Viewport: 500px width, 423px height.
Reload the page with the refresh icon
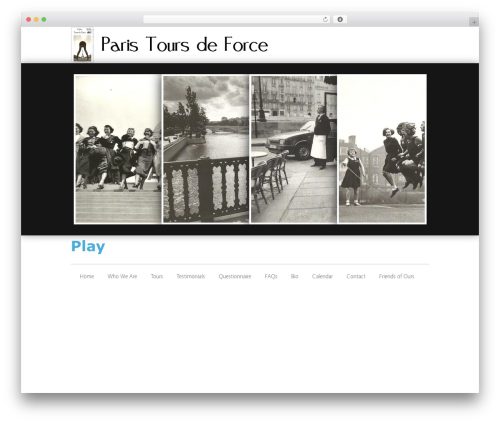pyautogui.click(x=325, y=20)
